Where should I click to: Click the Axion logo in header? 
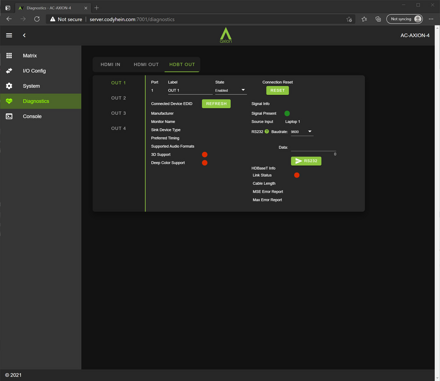[226, 35]
